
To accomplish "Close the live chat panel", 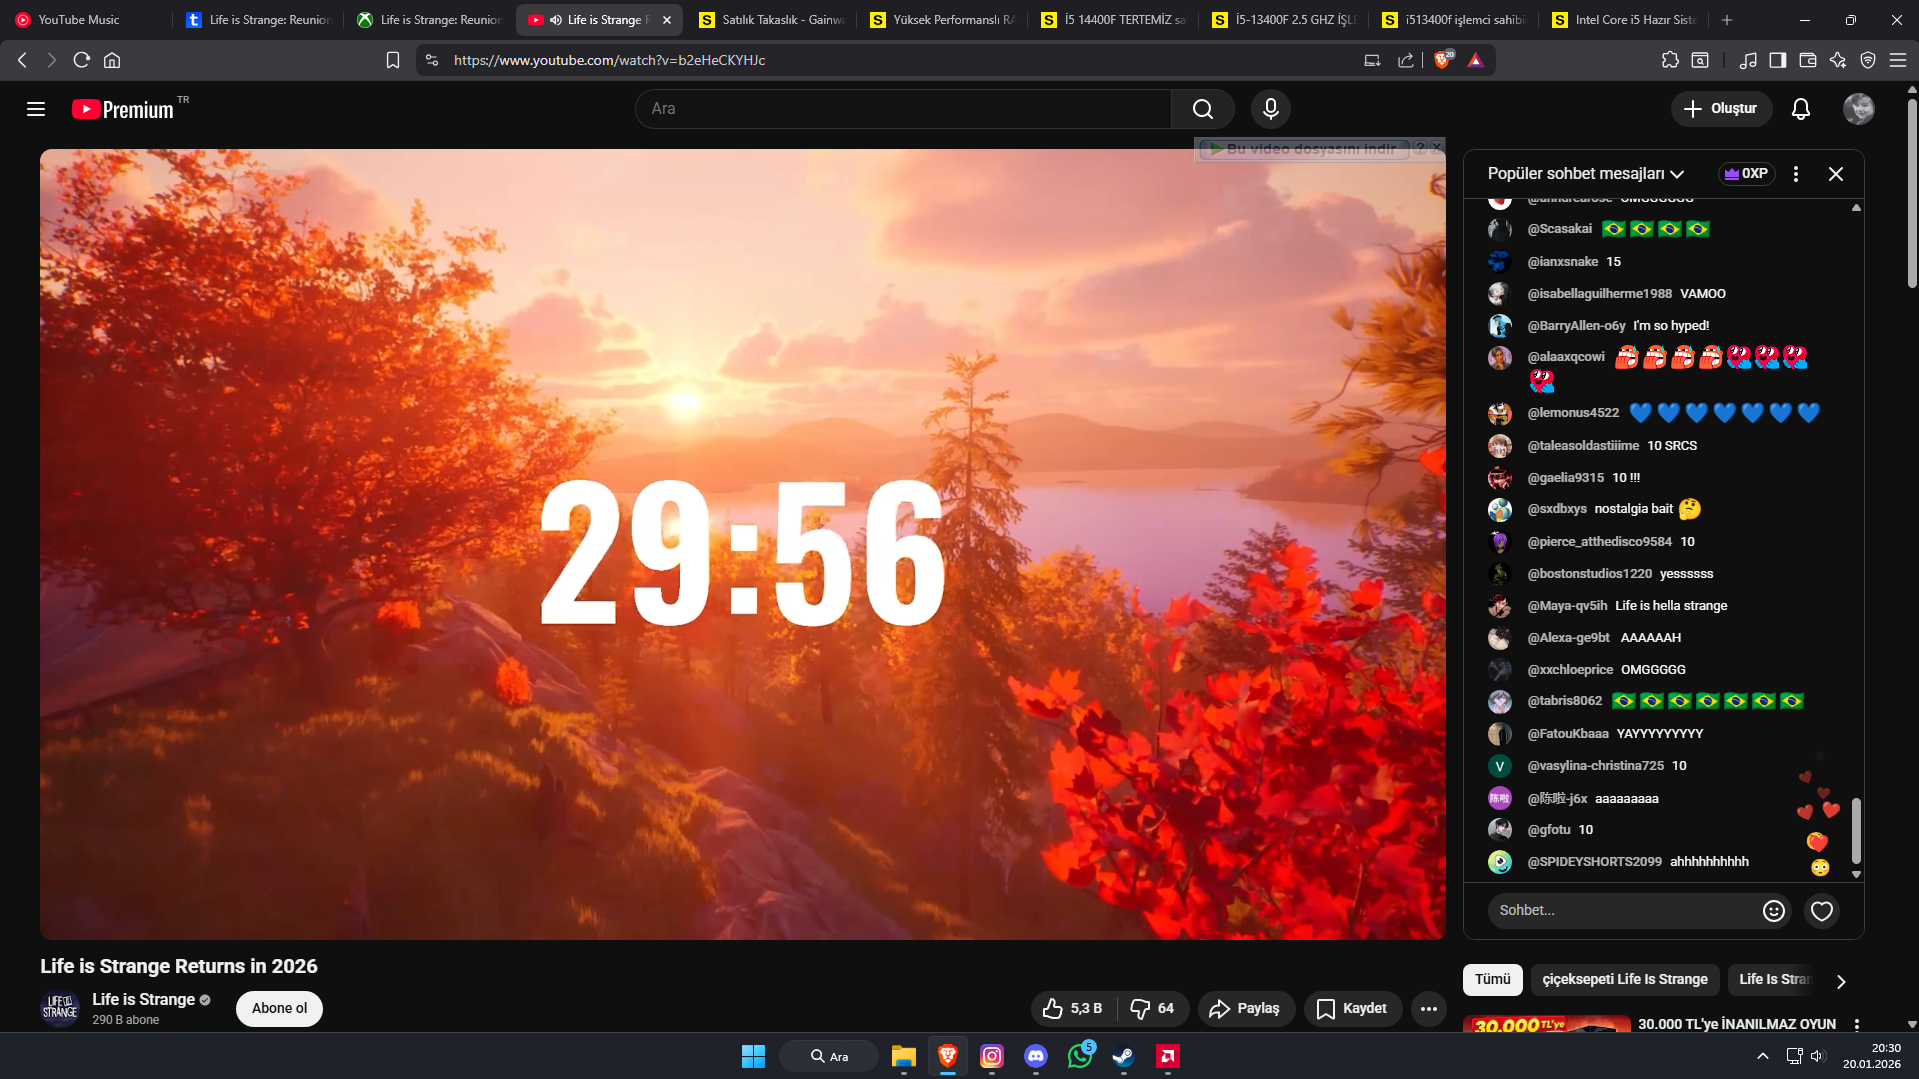I will pos(1836,174).
